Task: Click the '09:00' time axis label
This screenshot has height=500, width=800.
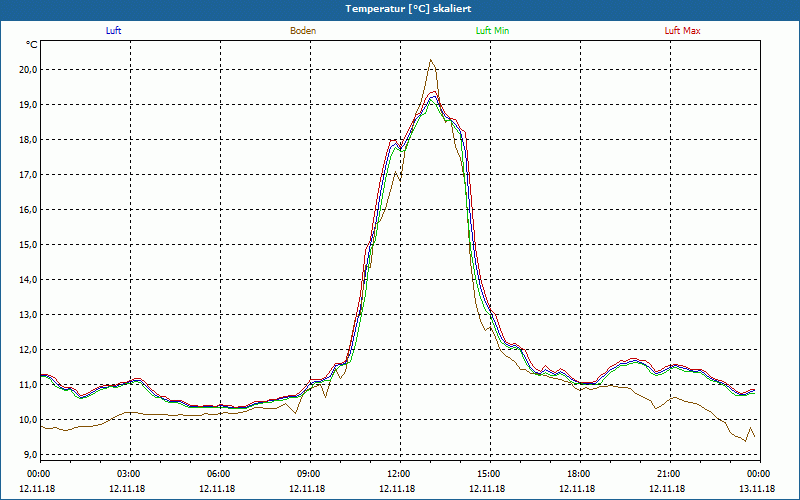Action: (310, 474)
